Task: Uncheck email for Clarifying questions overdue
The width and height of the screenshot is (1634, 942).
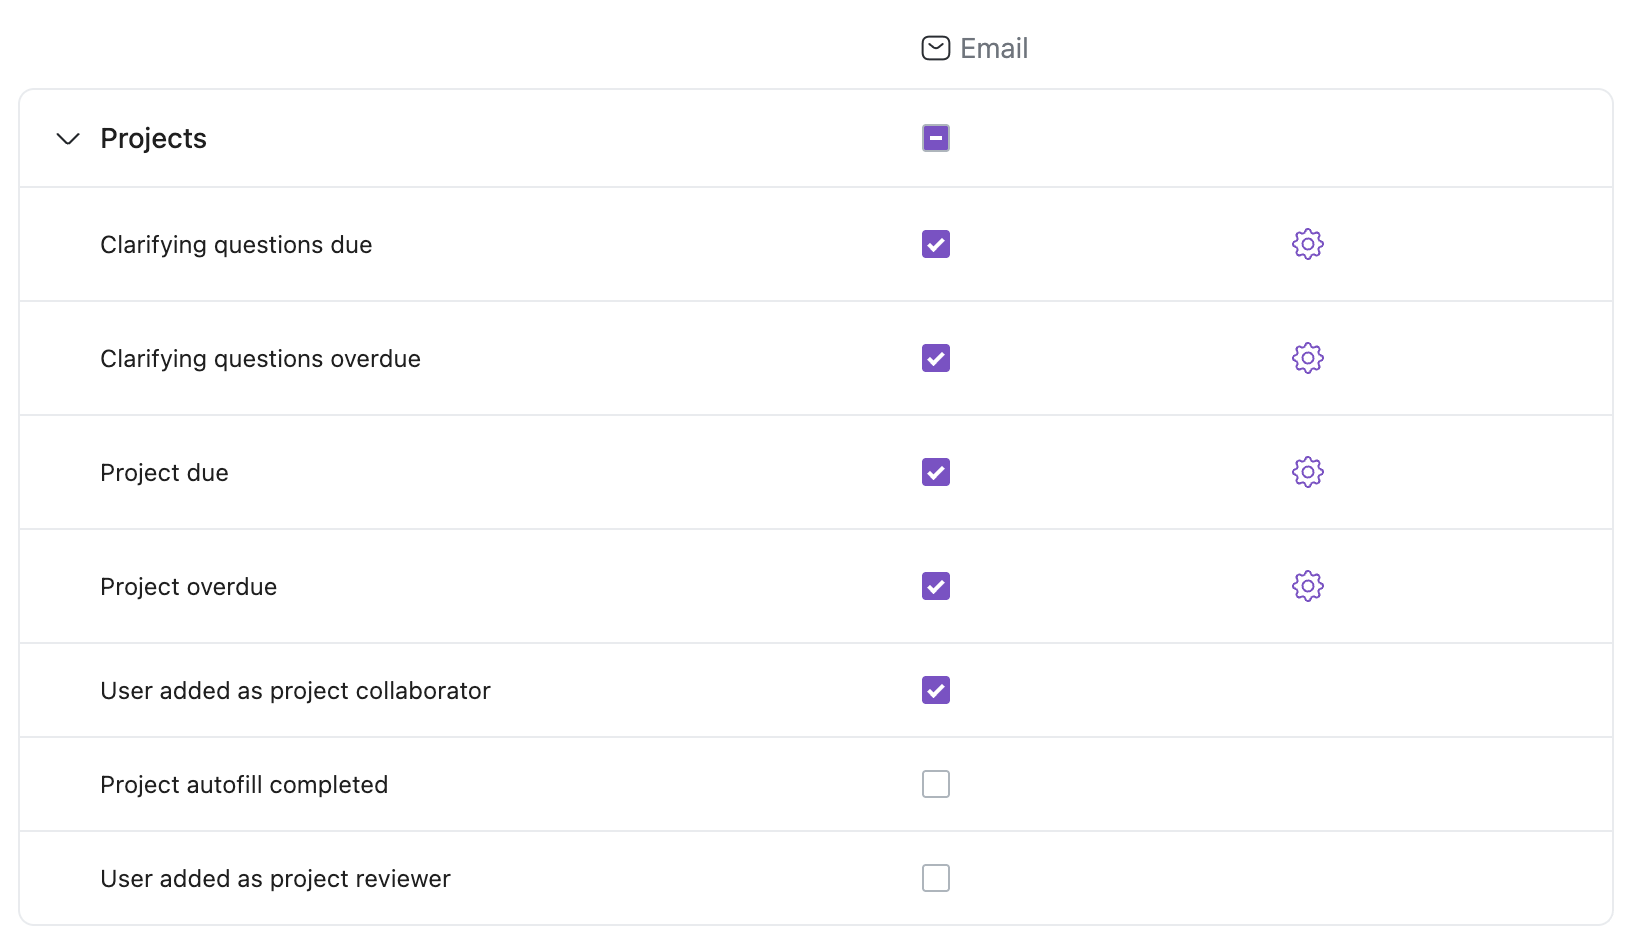Action: tap(935, 358)
